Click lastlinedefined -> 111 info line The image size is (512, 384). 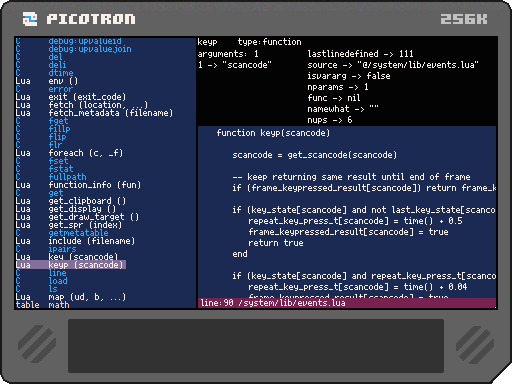click(x=360, y=54)
